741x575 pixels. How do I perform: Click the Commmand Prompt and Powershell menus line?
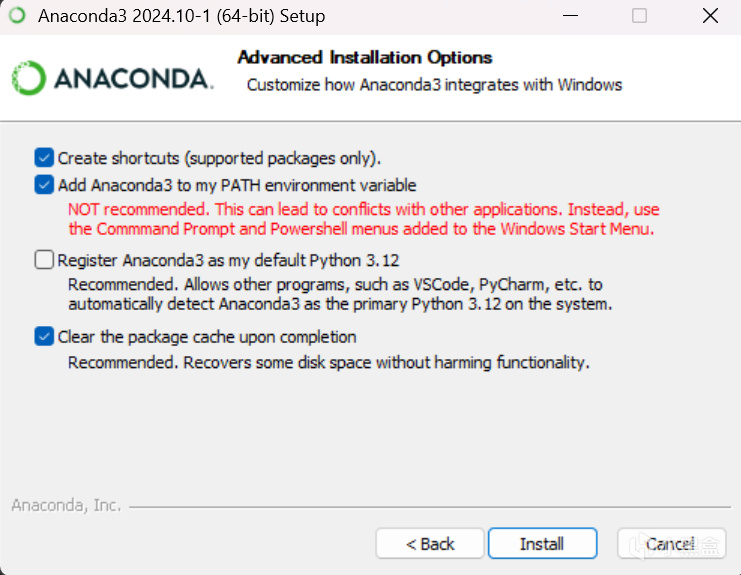[360, 229]
